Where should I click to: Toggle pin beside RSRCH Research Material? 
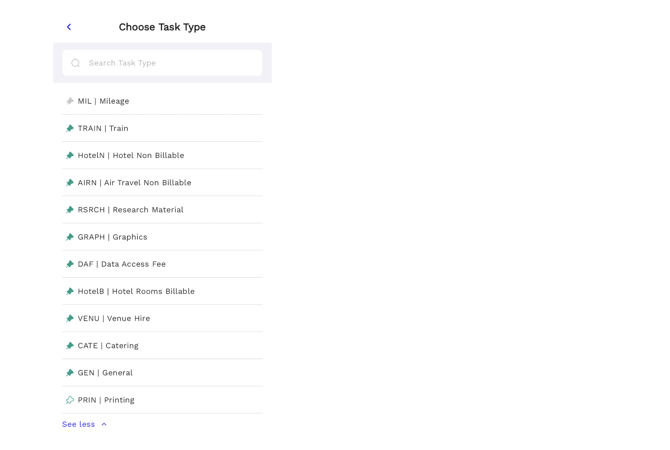coord(70,210)
